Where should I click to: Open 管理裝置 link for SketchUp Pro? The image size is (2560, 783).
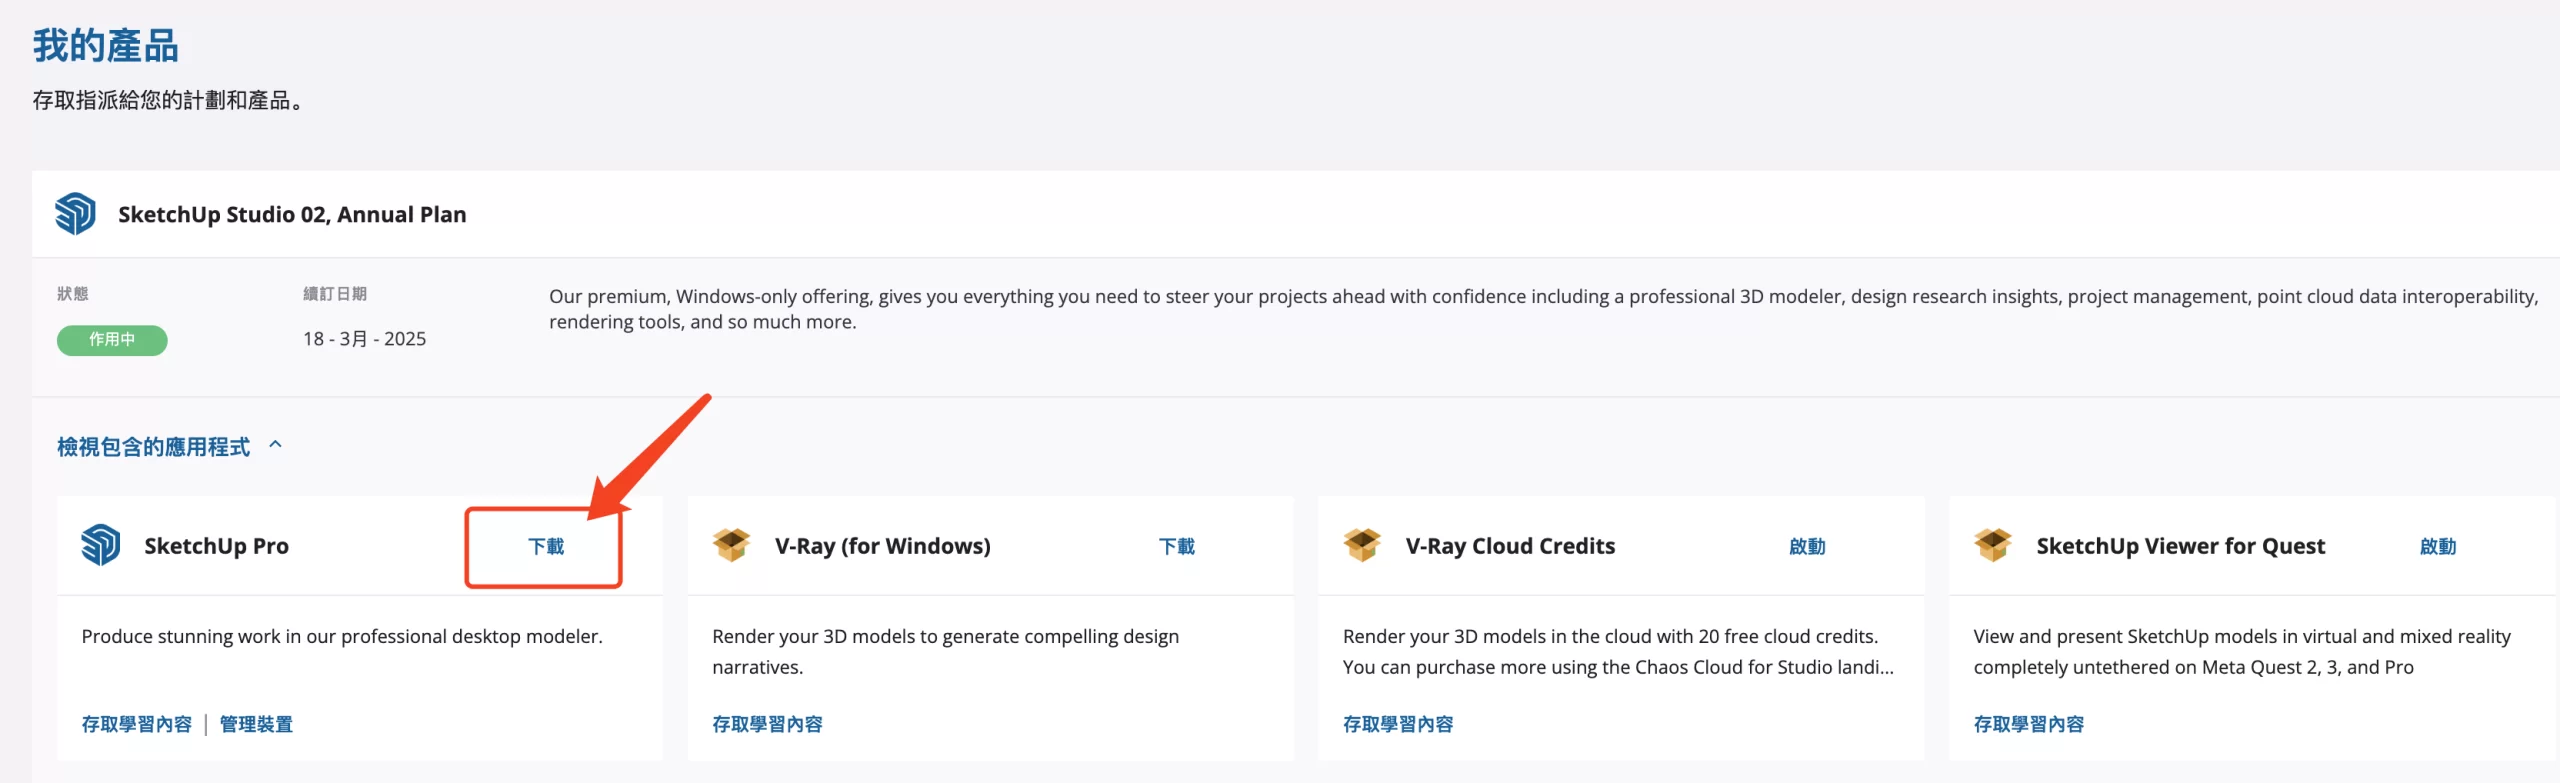[x=256, y=724]
